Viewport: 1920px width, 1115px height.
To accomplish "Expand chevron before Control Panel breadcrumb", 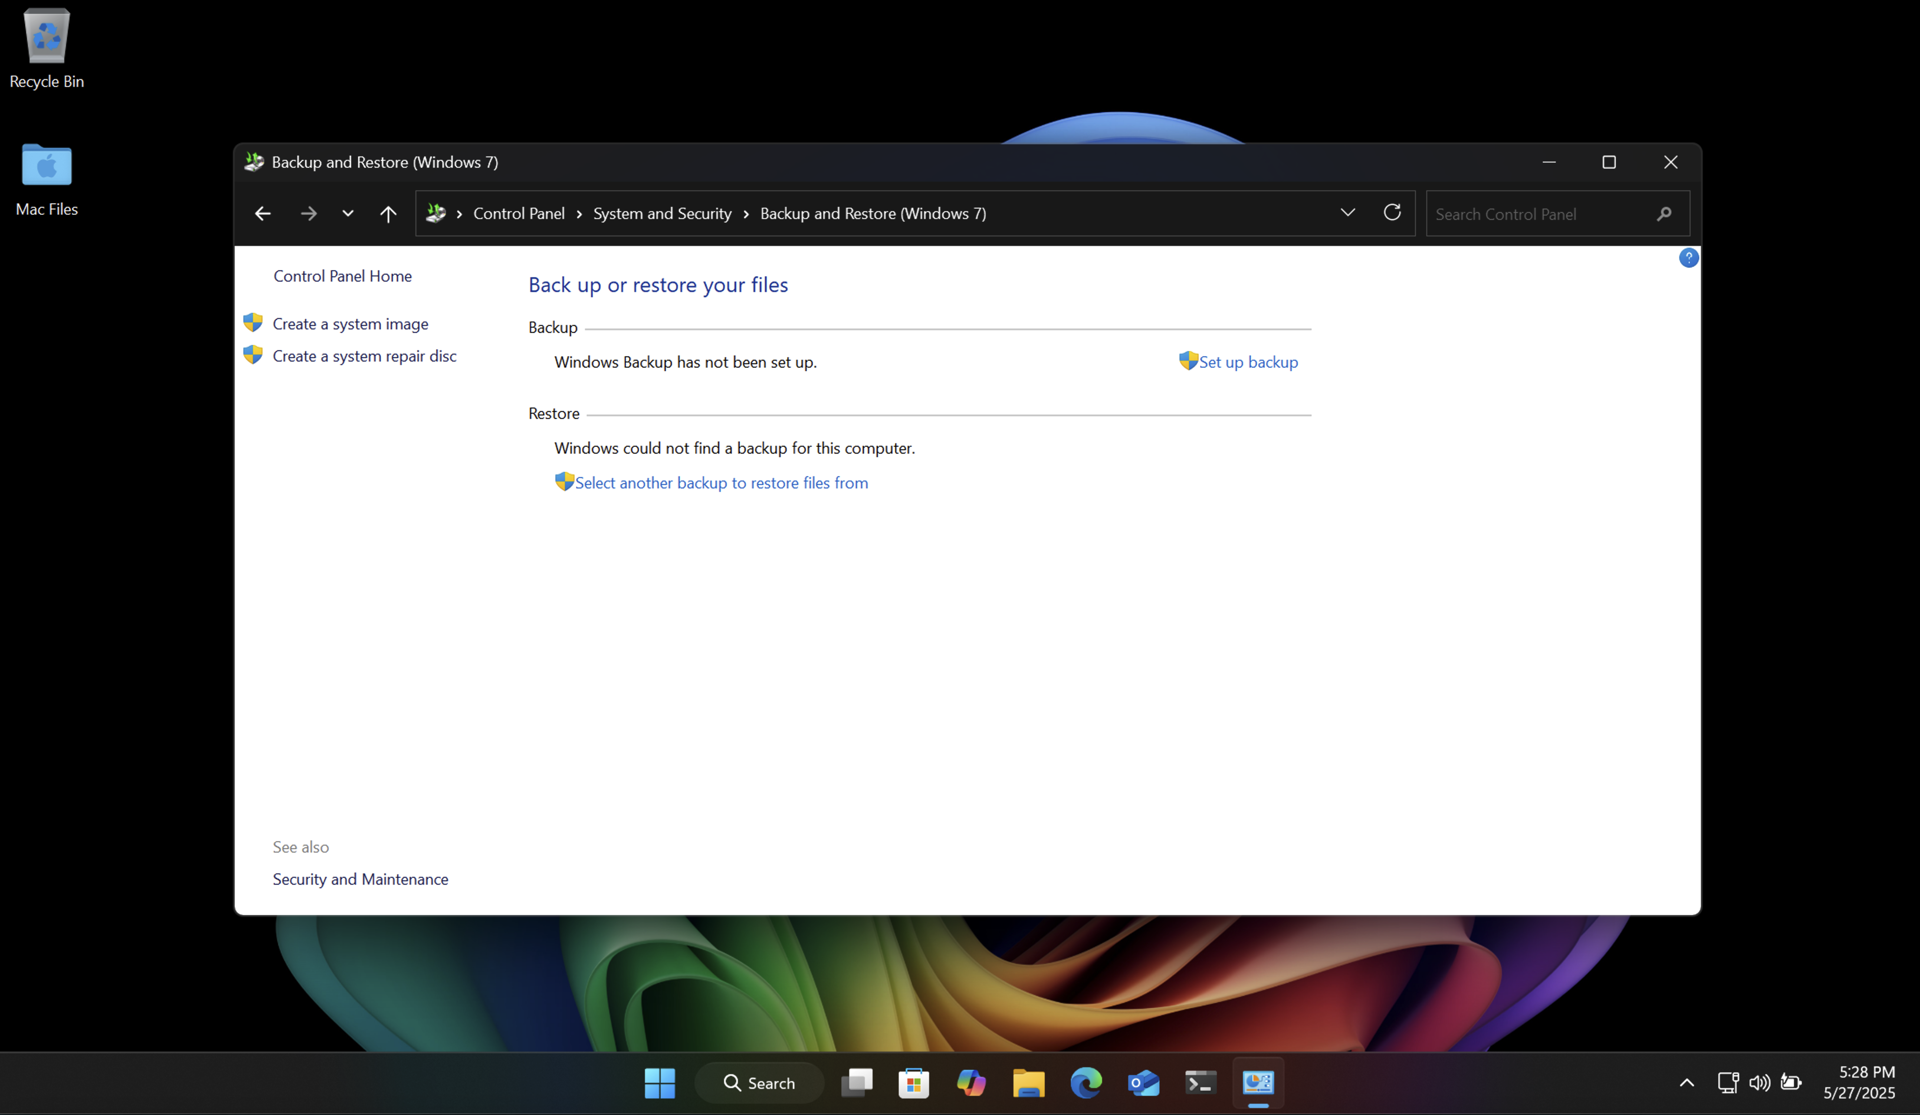I will click(459, 214).
